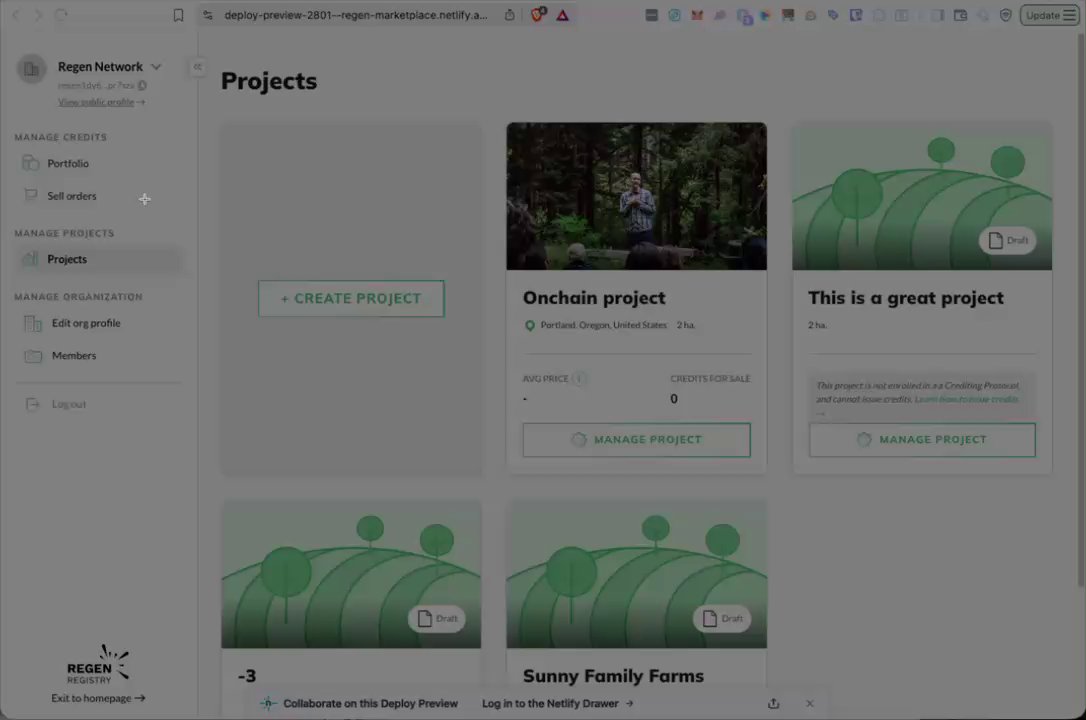The width and height of the screenshot is (1086, 720).
Task: Click Log in to the Netlify Drawer
Action: (x=558, y=703)
